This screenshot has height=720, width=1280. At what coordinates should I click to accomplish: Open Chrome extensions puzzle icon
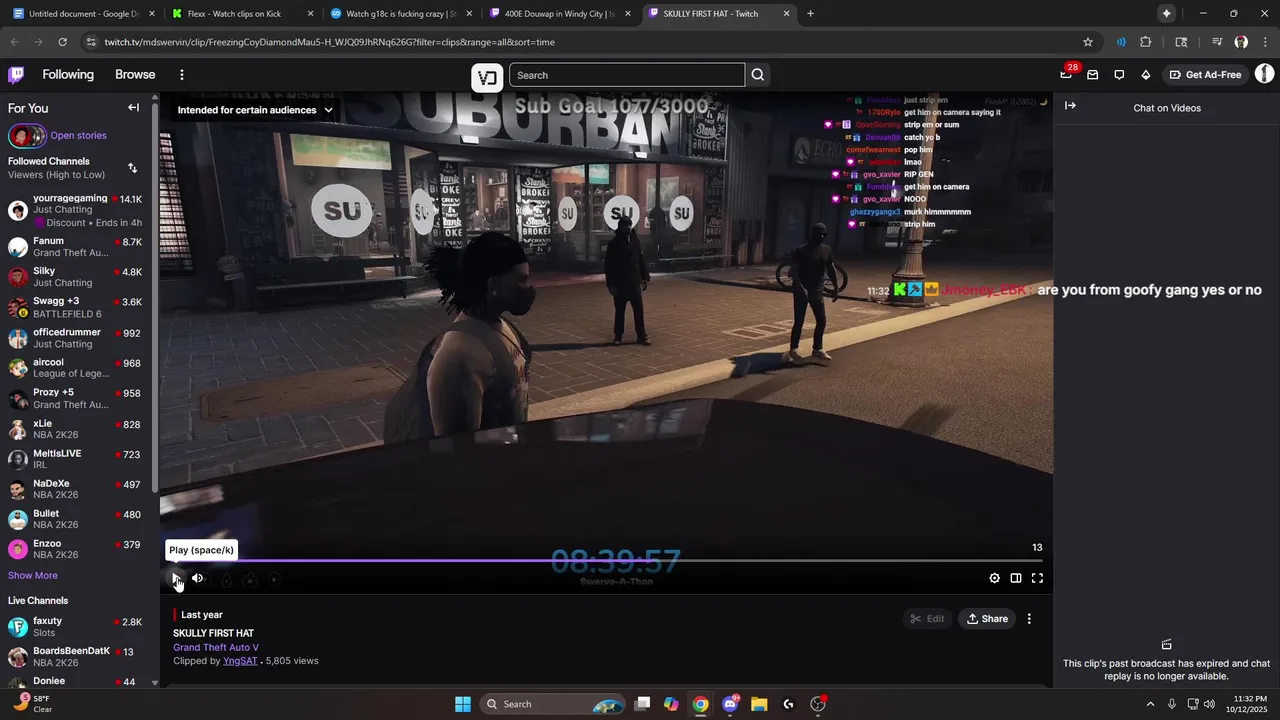(x=1146, y=42)
